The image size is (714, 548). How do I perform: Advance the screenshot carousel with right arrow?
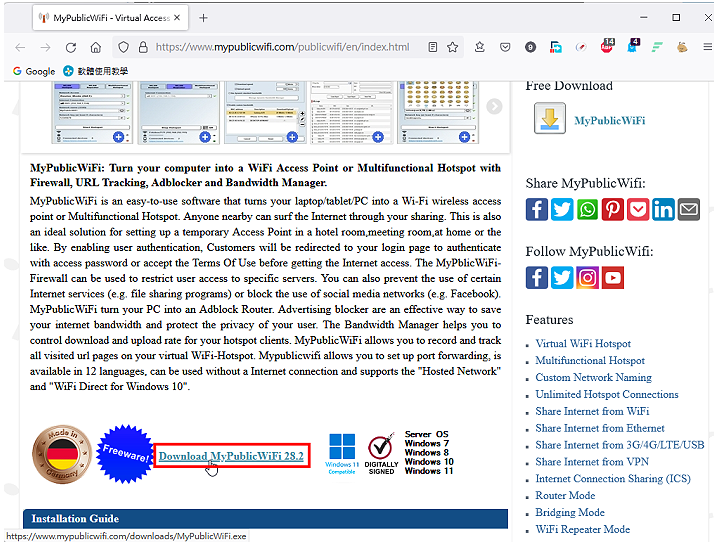[x=494, y=106]
